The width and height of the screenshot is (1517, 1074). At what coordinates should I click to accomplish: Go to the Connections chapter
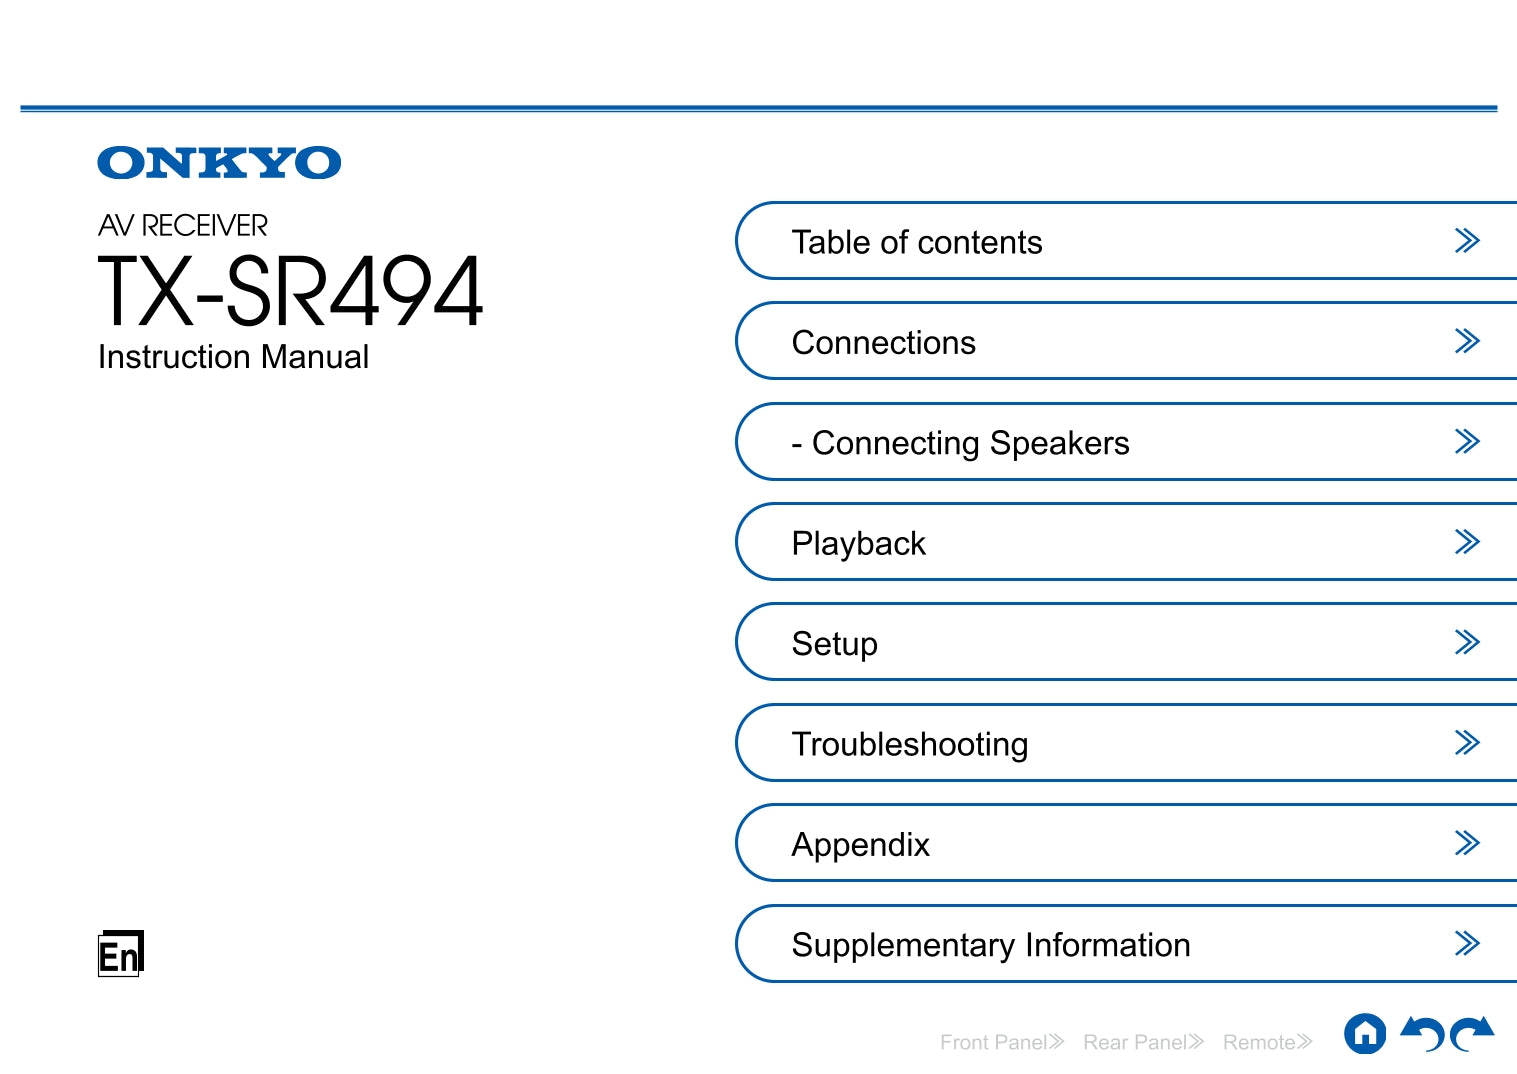click(x=883, y=343)
